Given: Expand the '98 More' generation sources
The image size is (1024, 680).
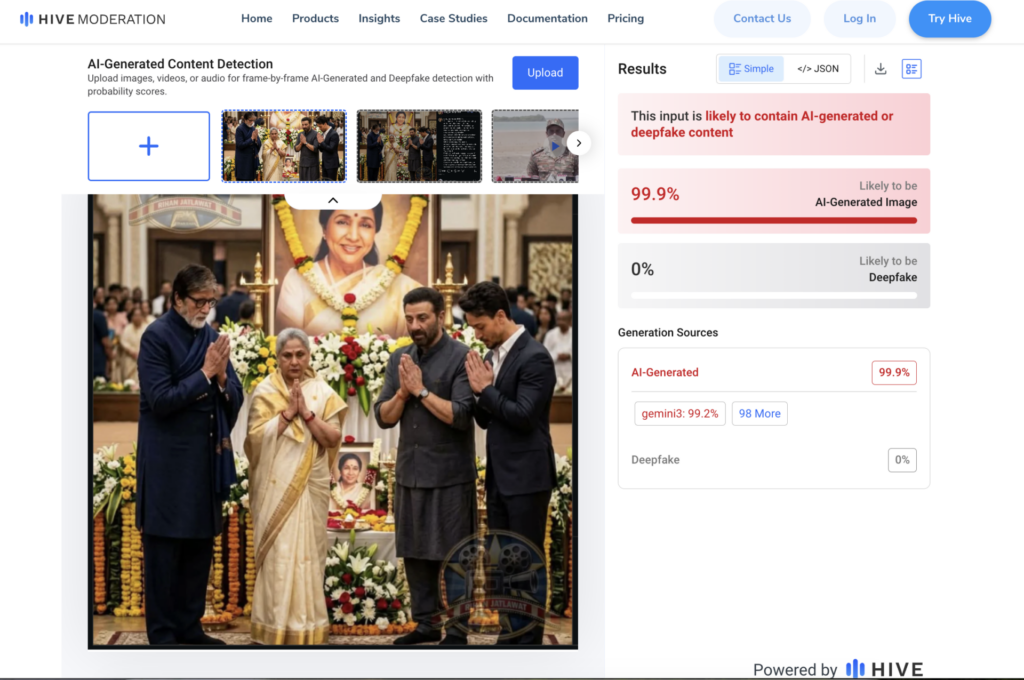Looking at the screenshot, I should pos(759,414).
